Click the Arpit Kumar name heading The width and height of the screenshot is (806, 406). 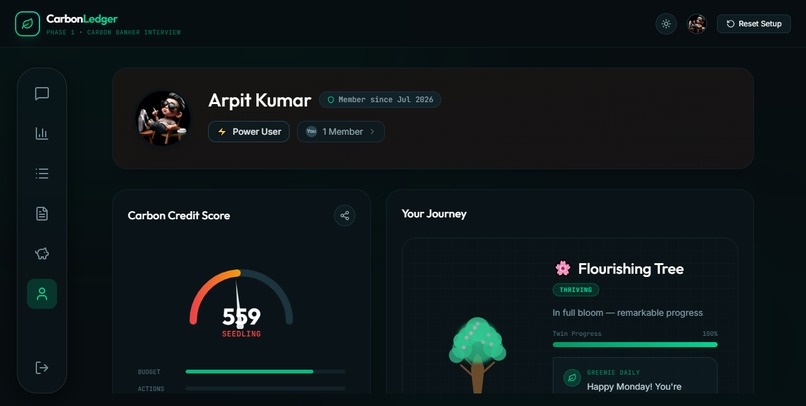[260, 100]
